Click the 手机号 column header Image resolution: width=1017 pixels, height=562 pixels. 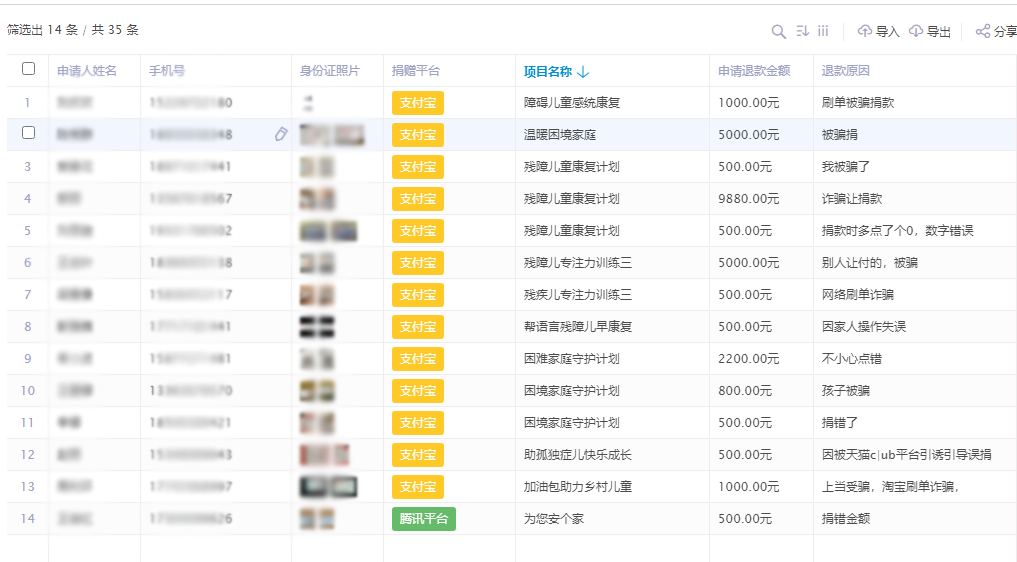click(167, 71)
